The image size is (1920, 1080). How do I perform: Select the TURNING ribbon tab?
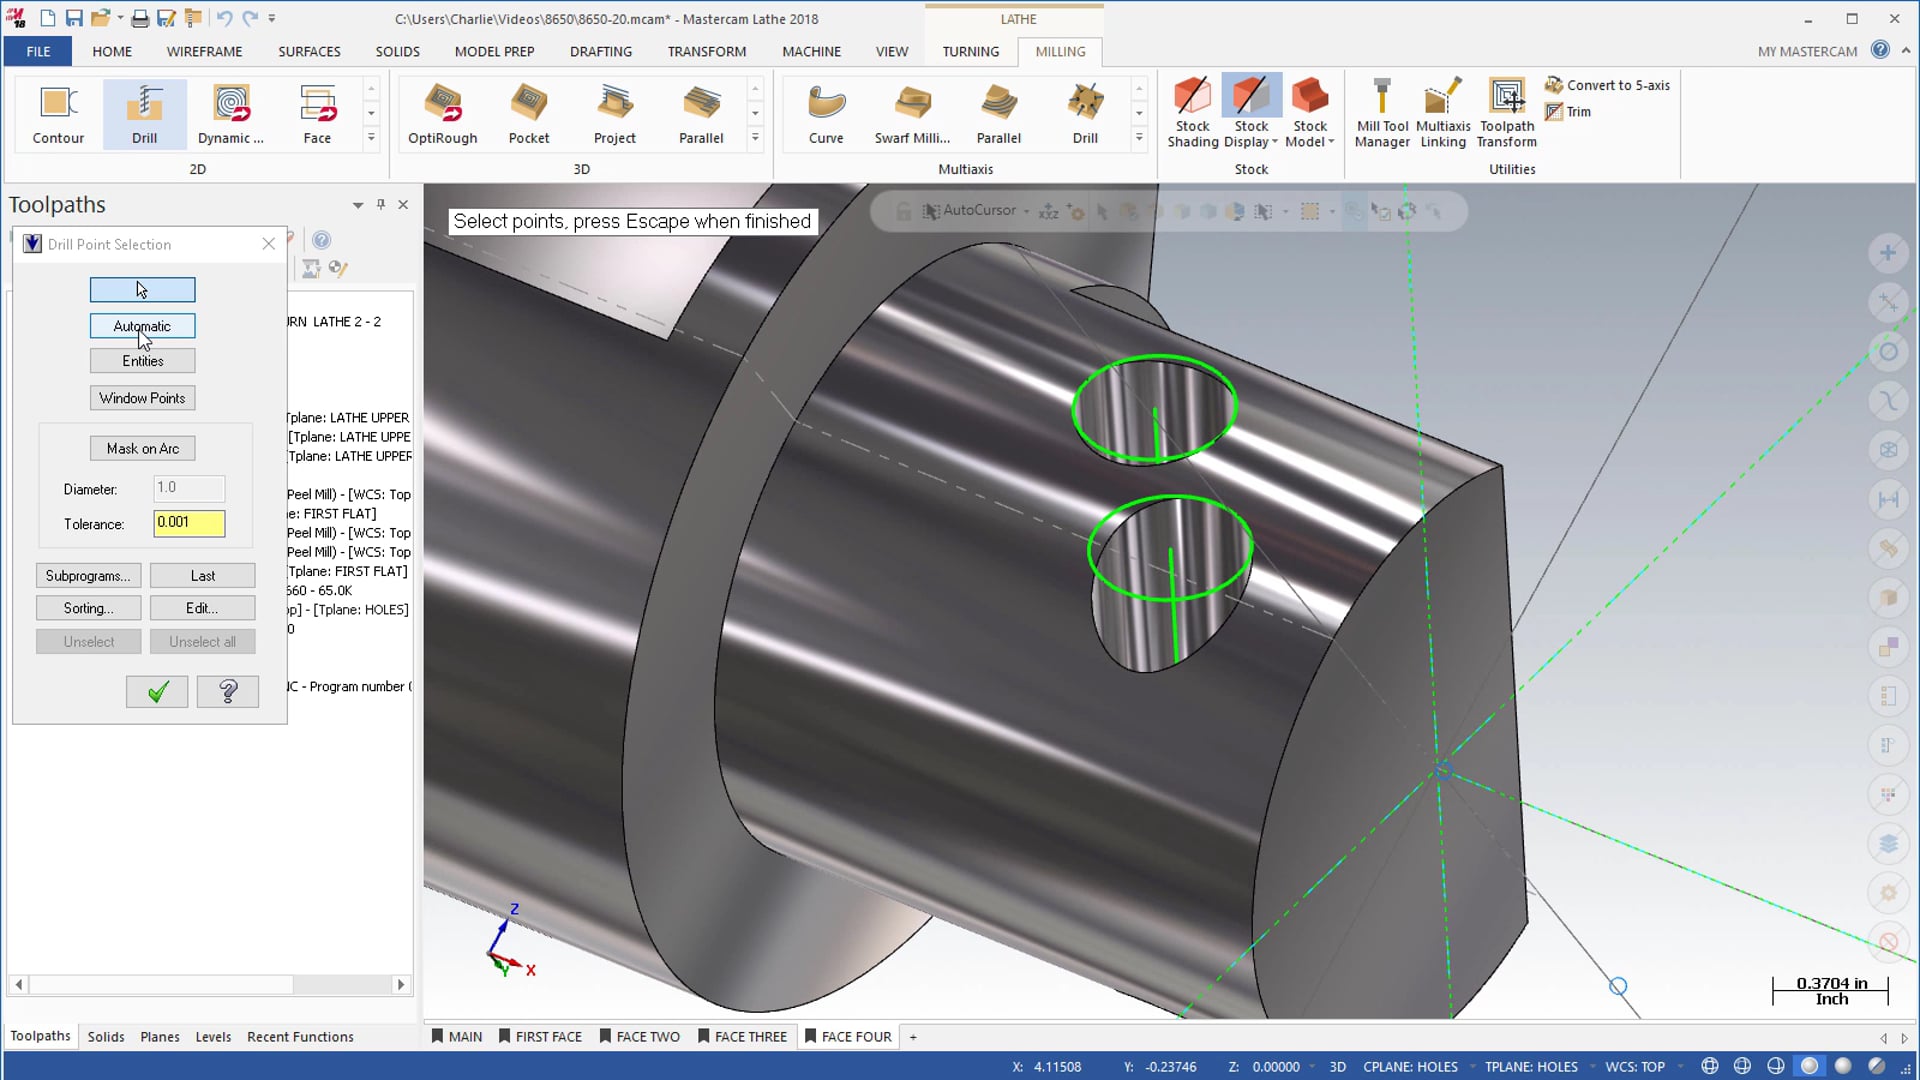[969, 50]
